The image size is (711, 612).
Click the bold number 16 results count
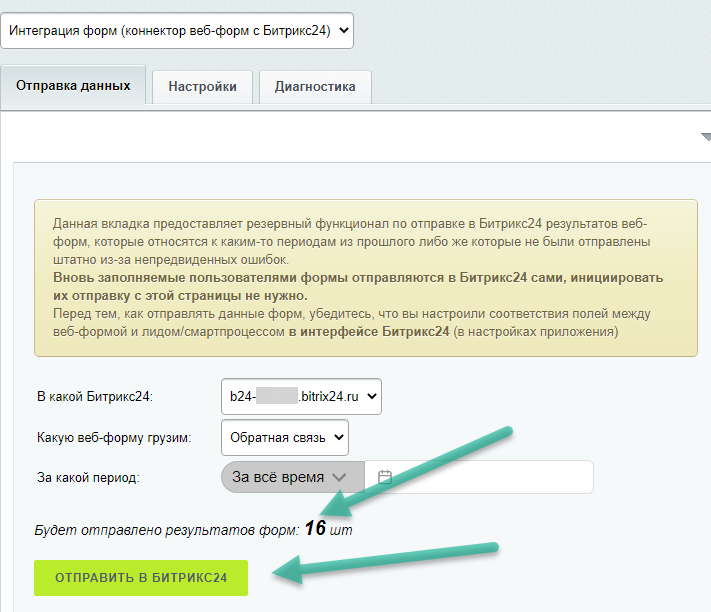pos(316,528)
